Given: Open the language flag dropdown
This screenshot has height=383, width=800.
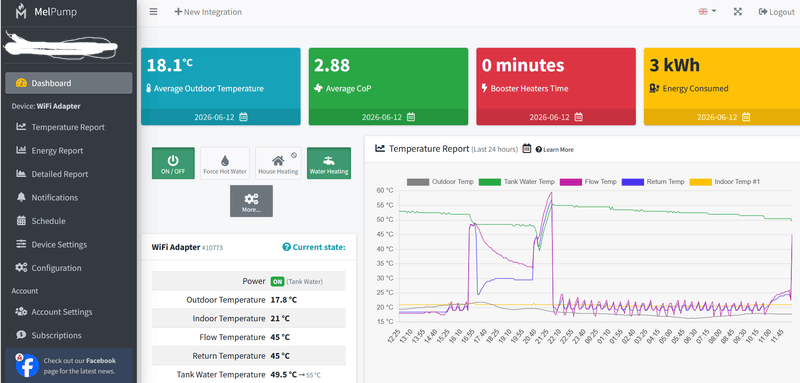Looking at the screenshot, I should click(x=707, y=12).
